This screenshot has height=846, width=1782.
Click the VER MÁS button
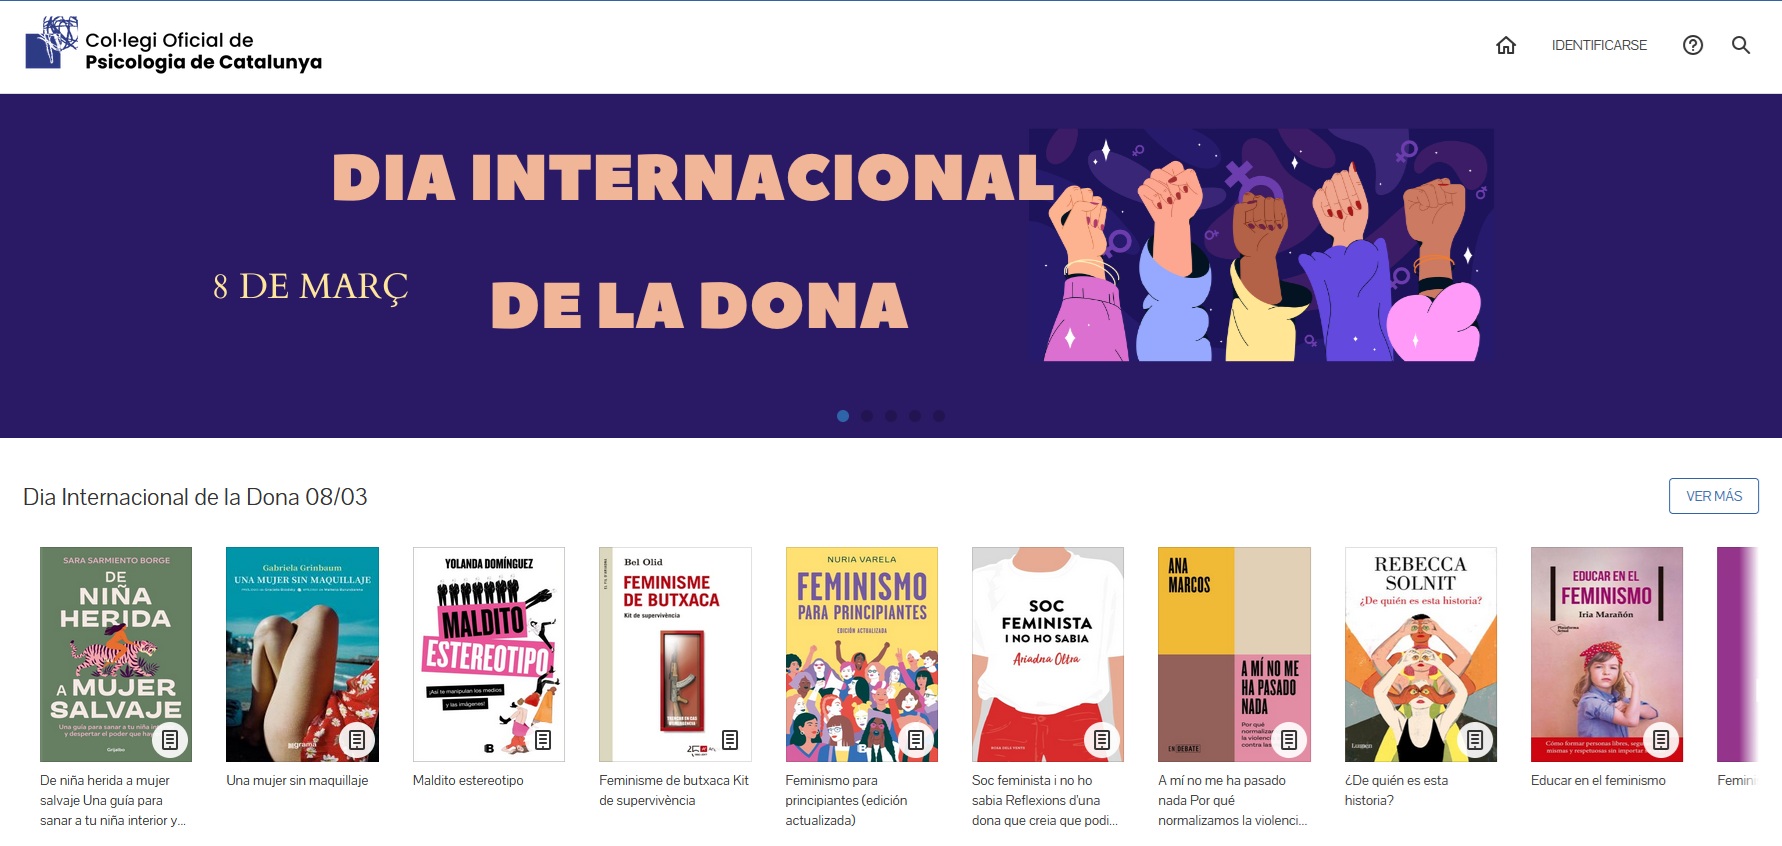coord(1714,496)
